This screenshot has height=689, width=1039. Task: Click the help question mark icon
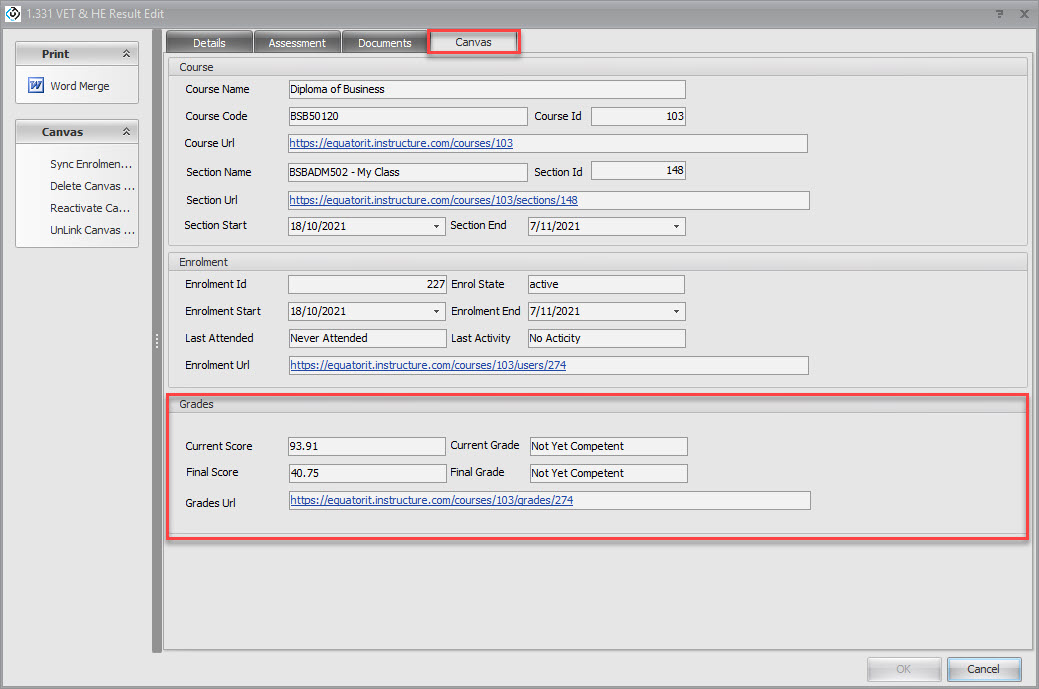pos(1000,14)
